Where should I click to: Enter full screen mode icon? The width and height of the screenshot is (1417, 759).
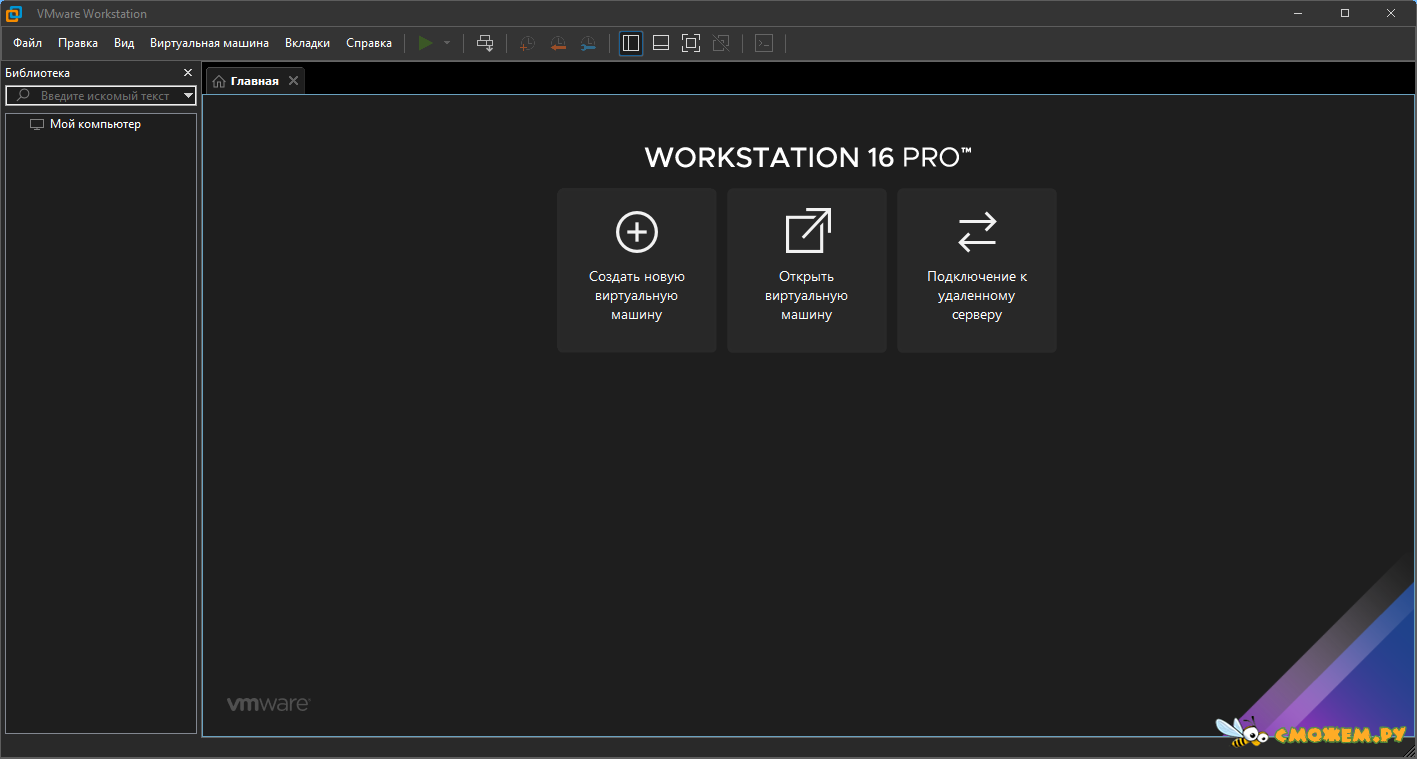(x=691, y=43)
